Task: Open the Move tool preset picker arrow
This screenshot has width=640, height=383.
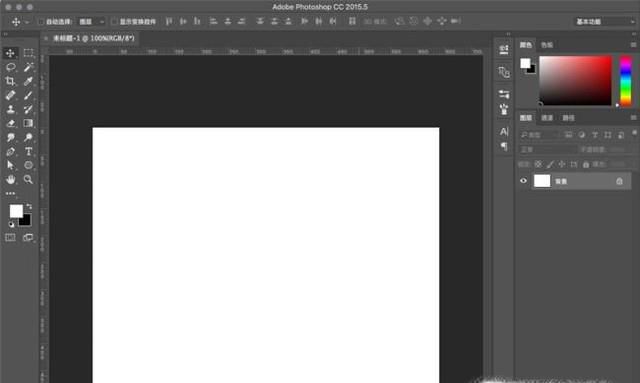Action: [x=27, y=22]
